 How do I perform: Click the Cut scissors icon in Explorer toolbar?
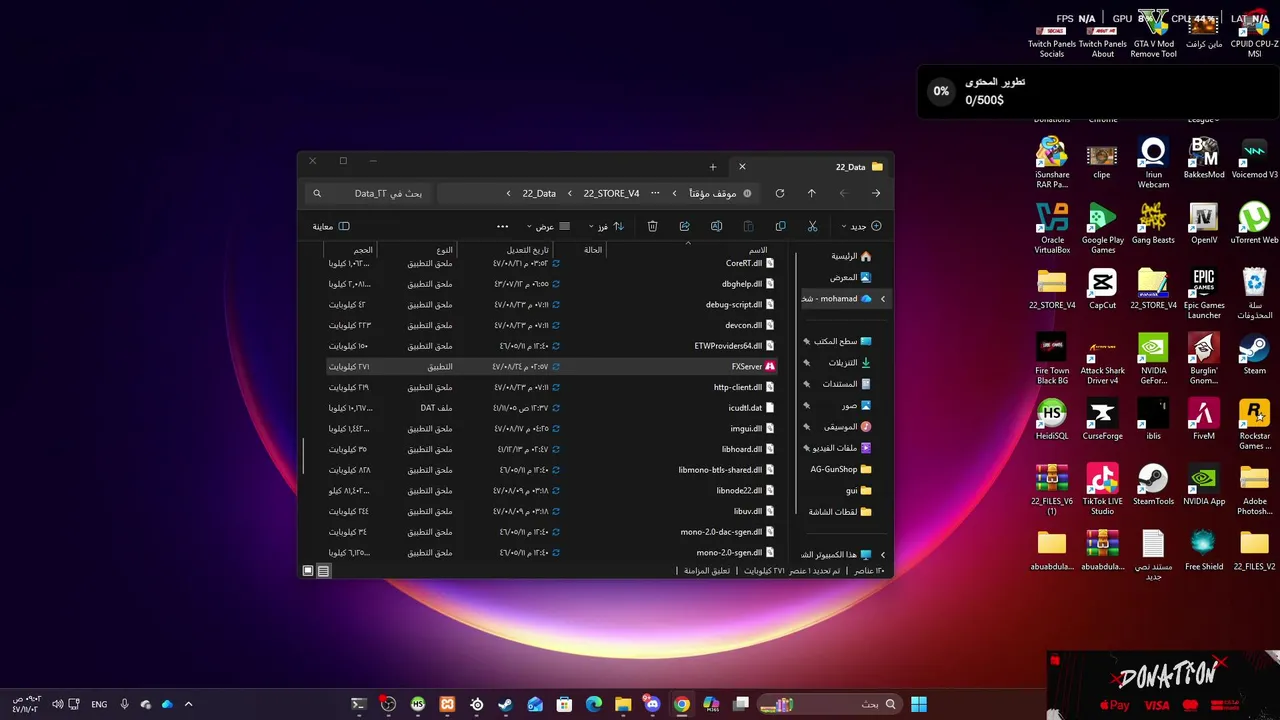coord(812,226)
